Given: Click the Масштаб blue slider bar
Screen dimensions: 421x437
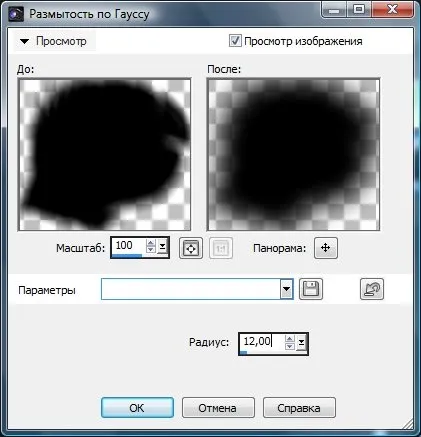Looking at the screenshot, I should coord(127,256).
